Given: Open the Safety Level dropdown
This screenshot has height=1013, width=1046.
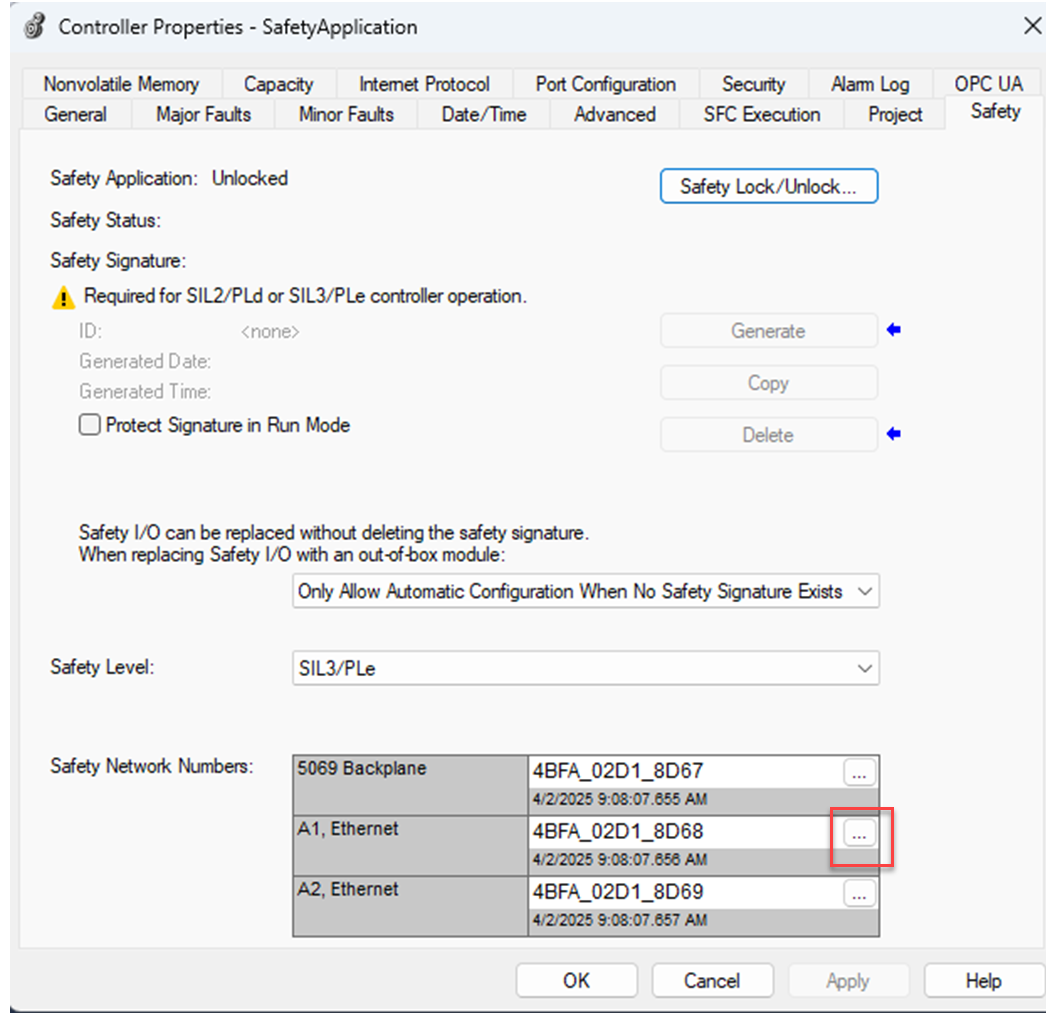Looking at the screenshot, I should (x=866, y=667).
